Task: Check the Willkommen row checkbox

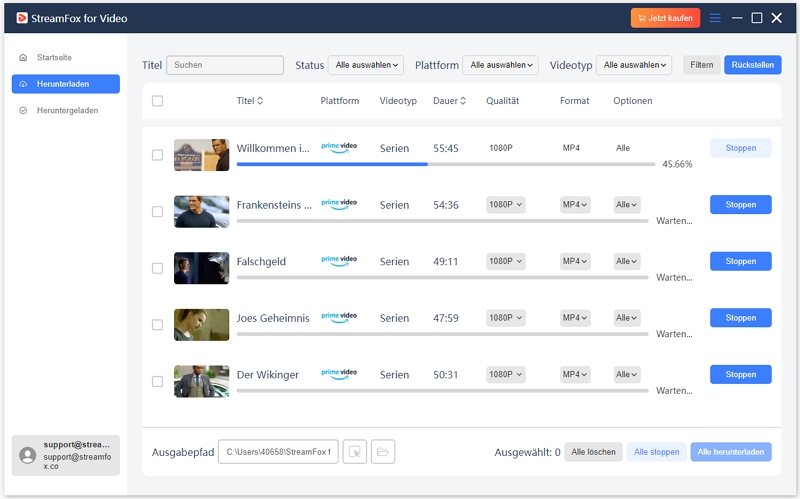Action: point(158,155)
